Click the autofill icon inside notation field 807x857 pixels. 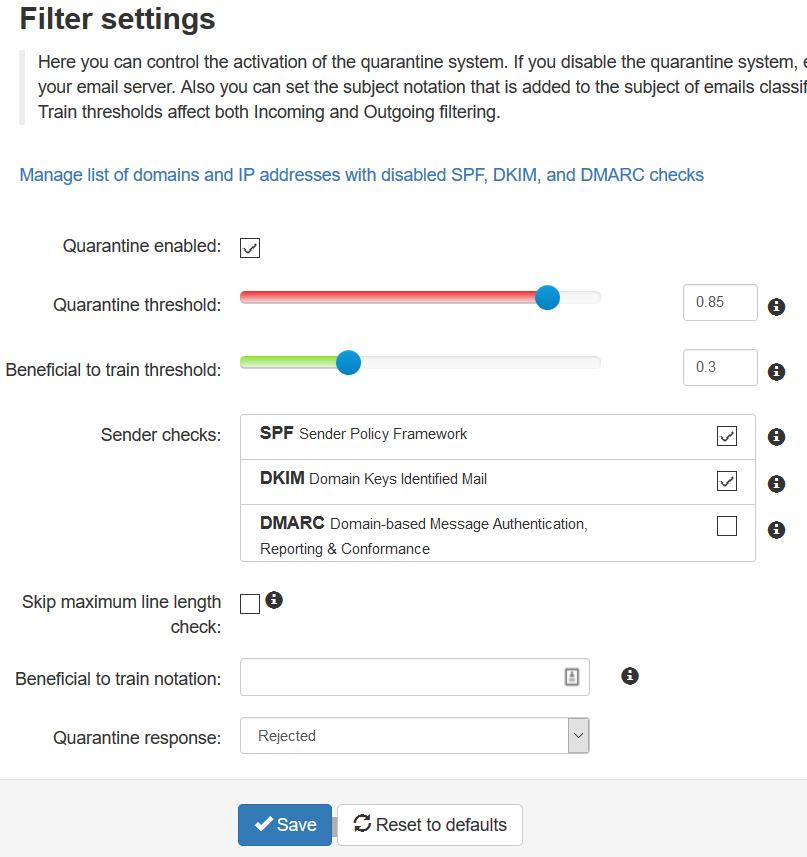(x=572, y=677)
